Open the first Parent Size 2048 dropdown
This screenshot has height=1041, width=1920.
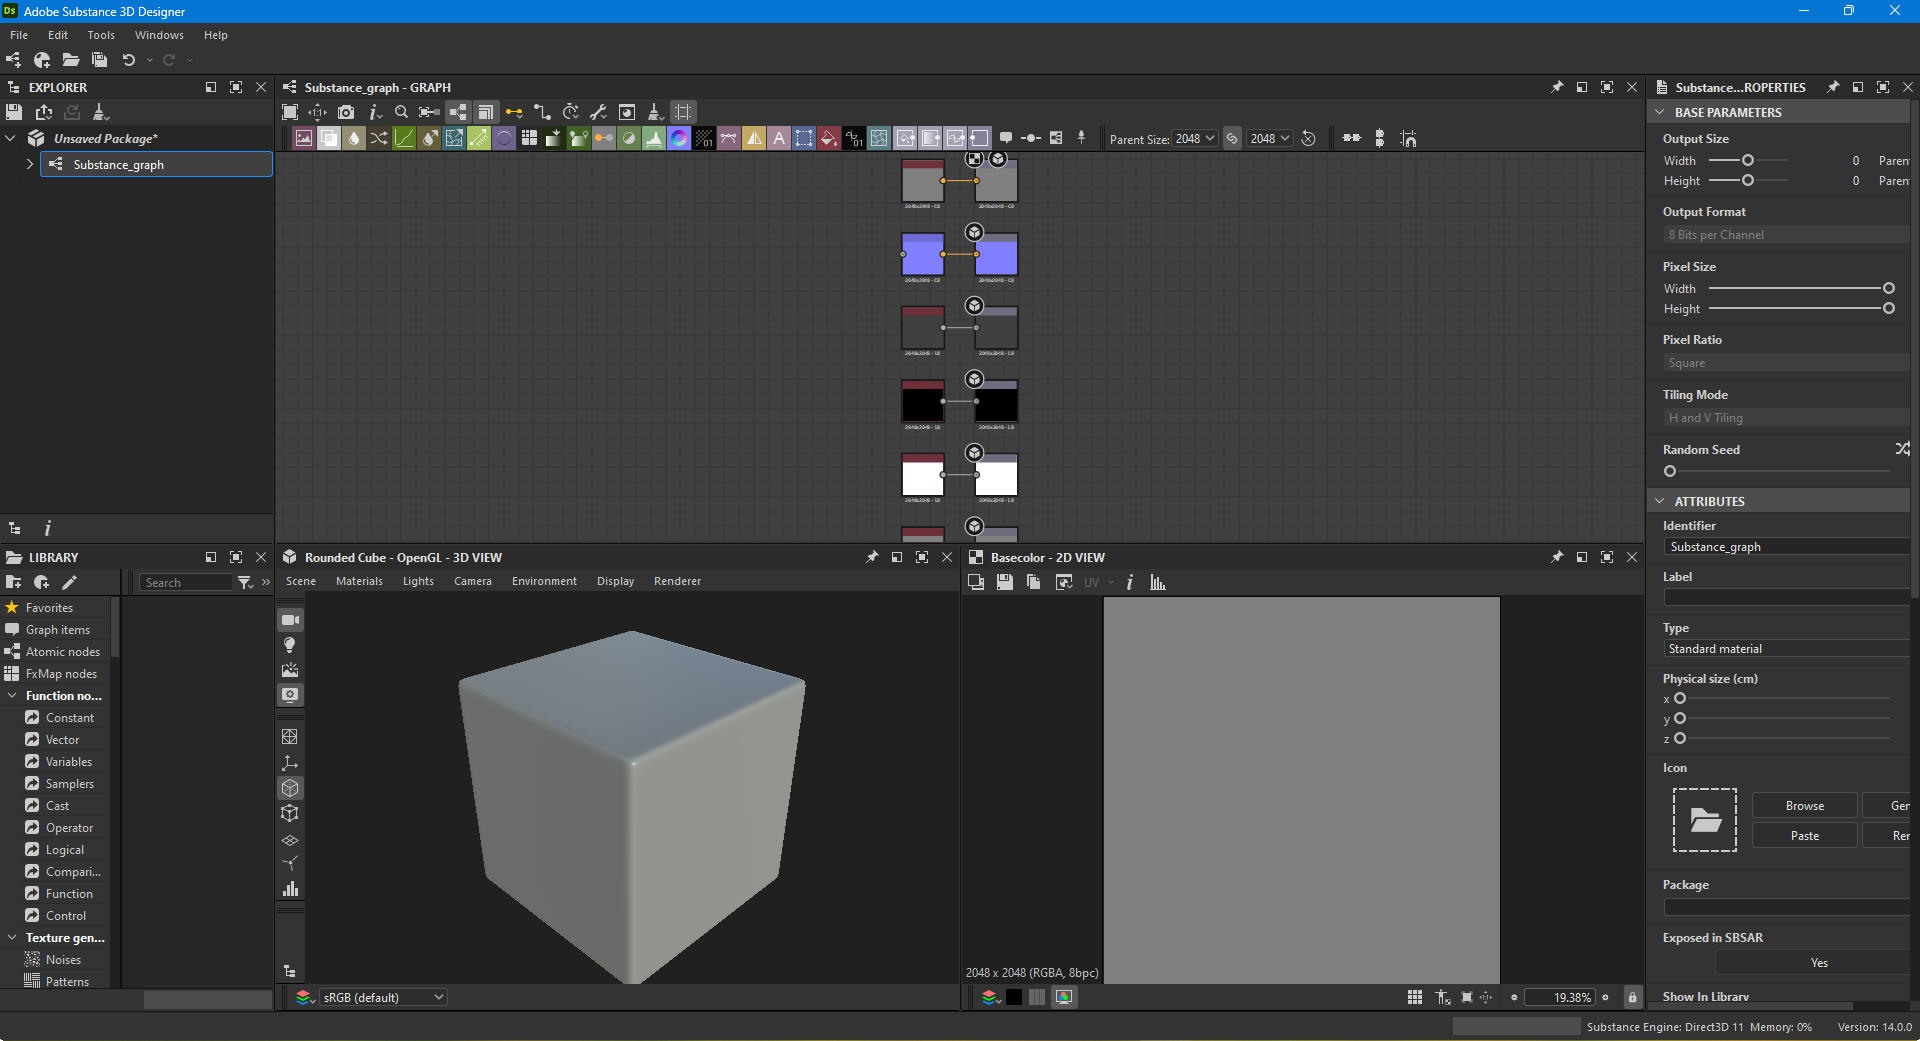(1194, 139)
